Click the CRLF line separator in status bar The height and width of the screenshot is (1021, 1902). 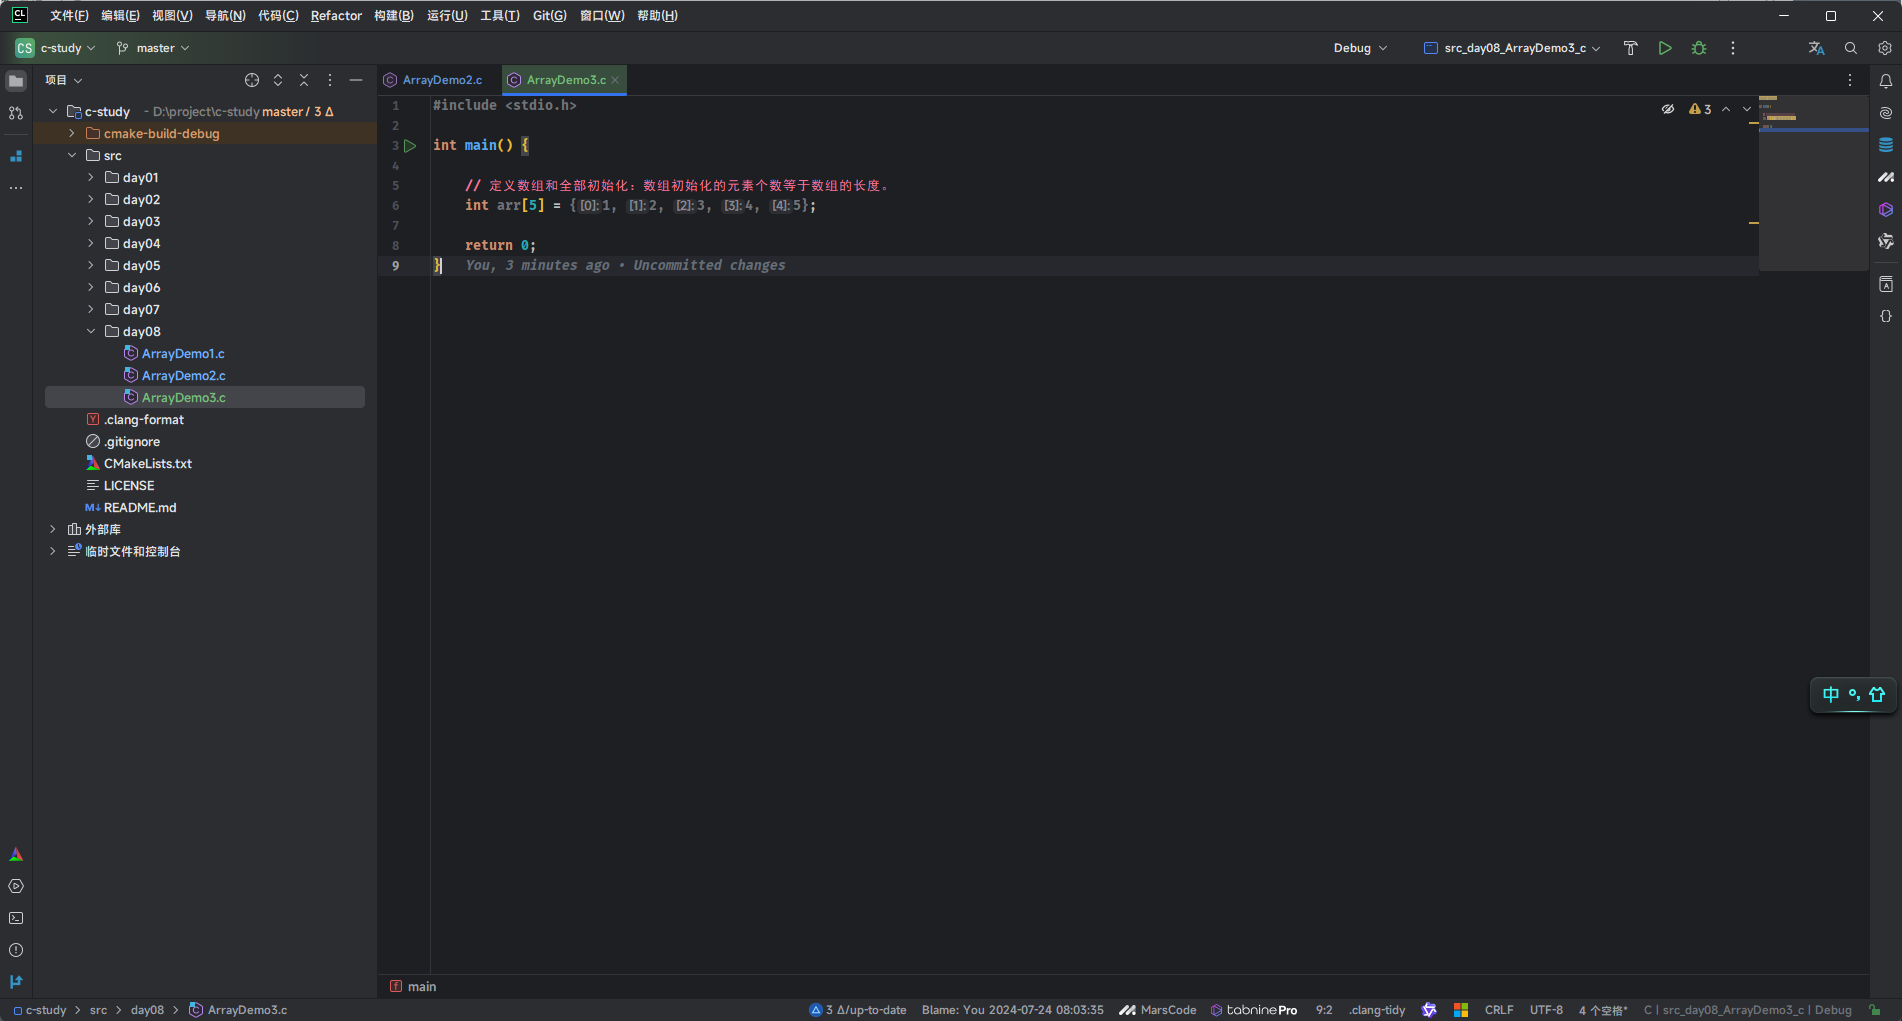click(1498, 1010)
